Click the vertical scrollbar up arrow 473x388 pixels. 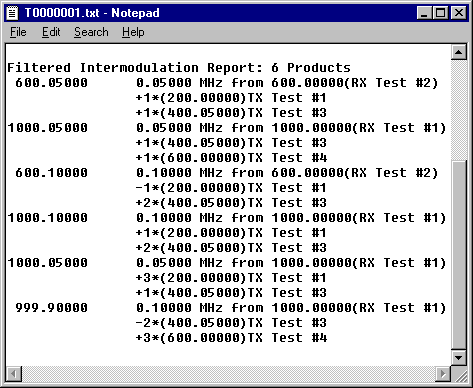[x=459, y=52]
